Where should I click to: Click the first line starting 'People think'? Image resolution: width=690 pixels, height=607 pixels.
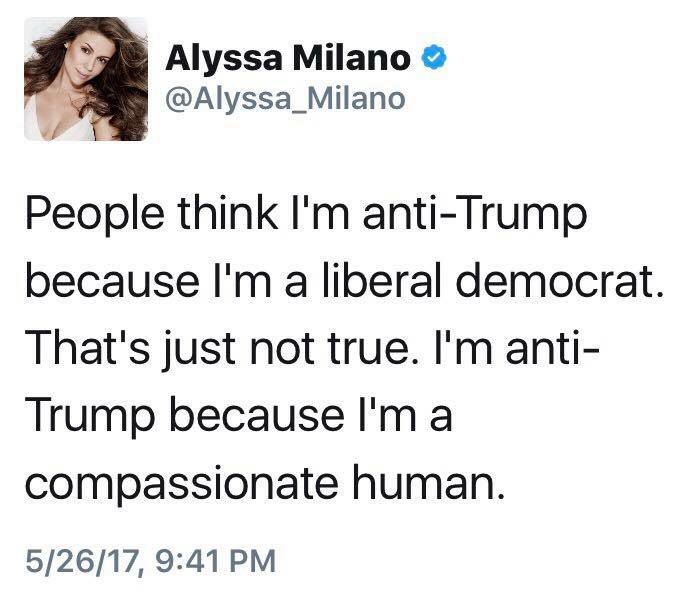click(x=306, y=214)
